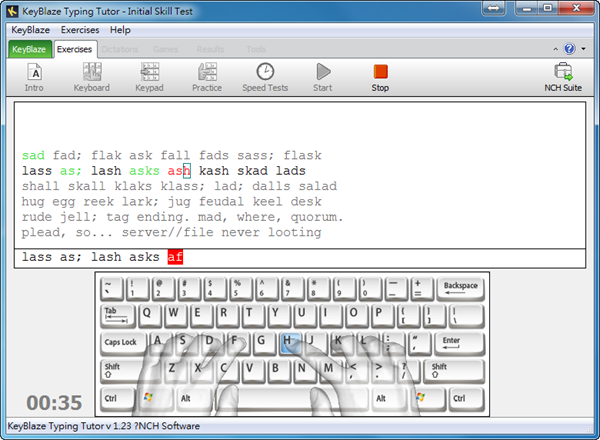This screenshot has height=440, width=600.
Task: Open the Speed Tests clock icon
Action: pyautogui.click(x=265, y=77)
